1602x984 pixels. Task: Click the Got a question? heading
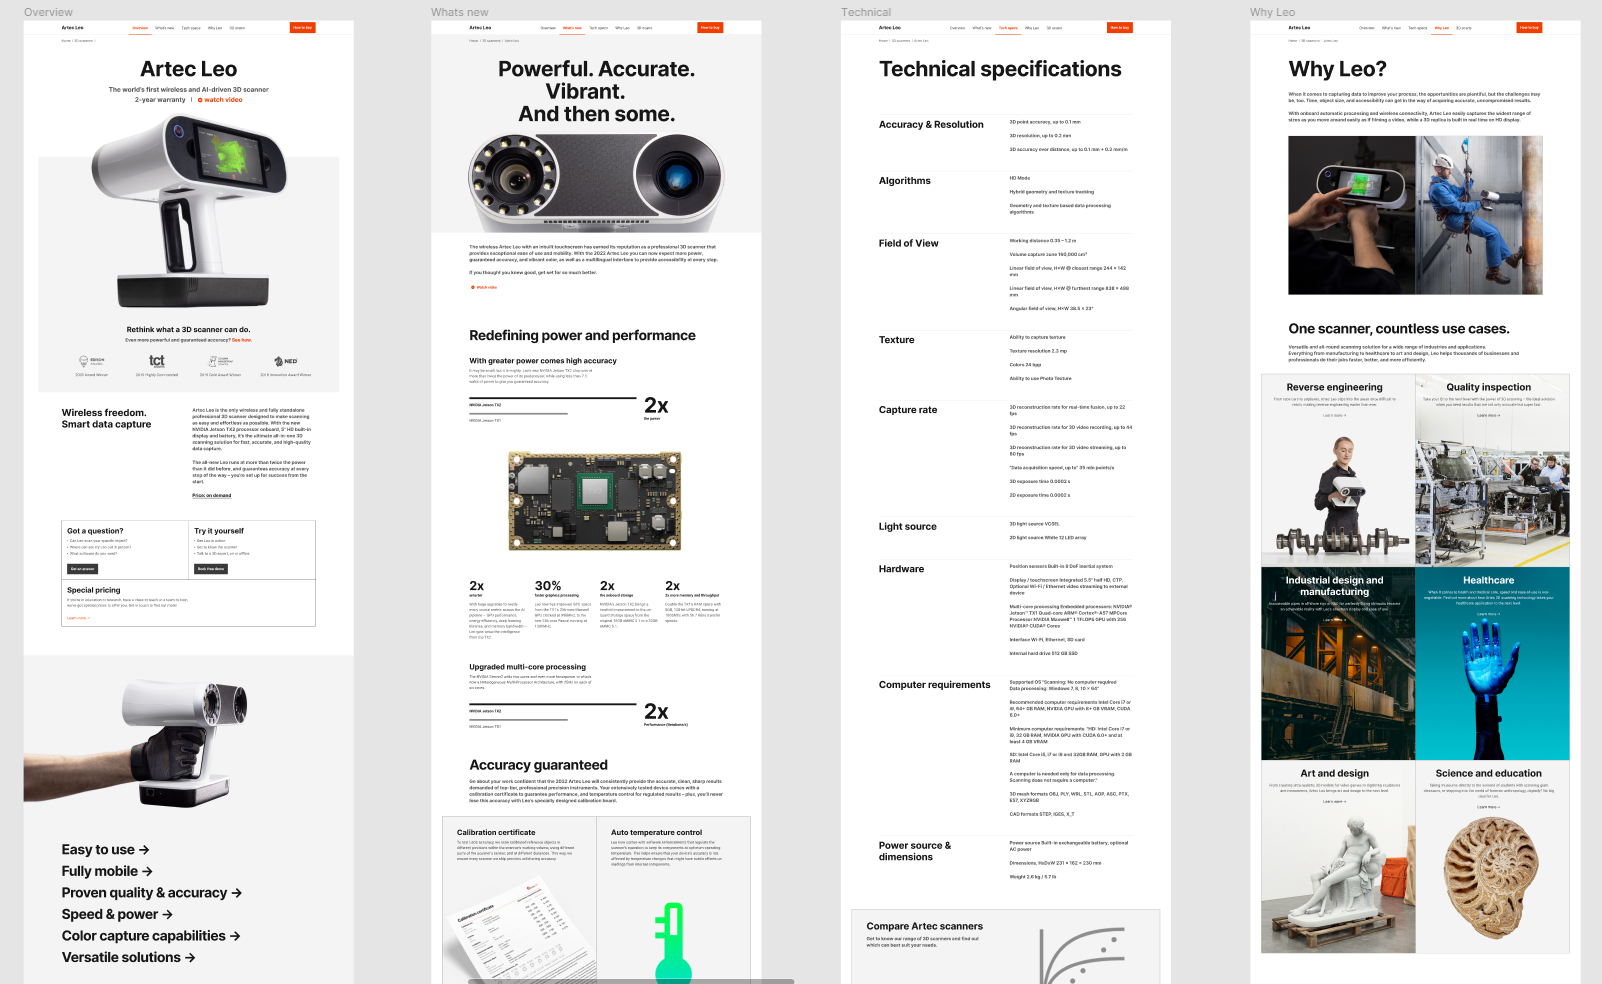95,531
